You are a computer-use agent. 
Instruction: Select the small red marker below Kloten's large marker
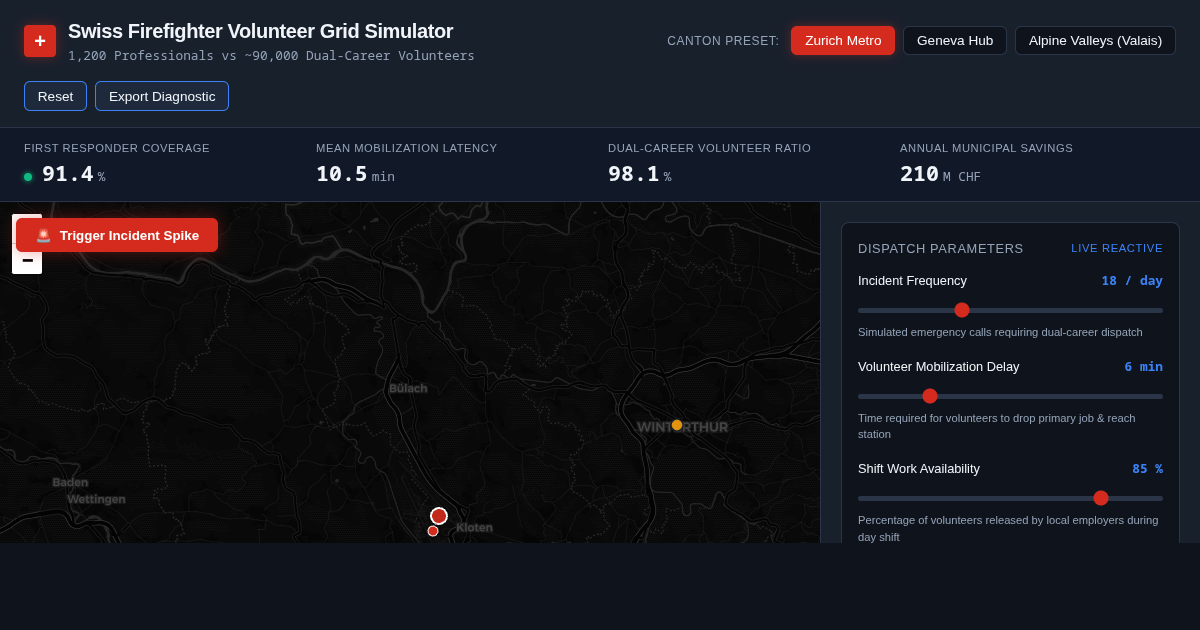pyautogui.click(x=433, y=531)
